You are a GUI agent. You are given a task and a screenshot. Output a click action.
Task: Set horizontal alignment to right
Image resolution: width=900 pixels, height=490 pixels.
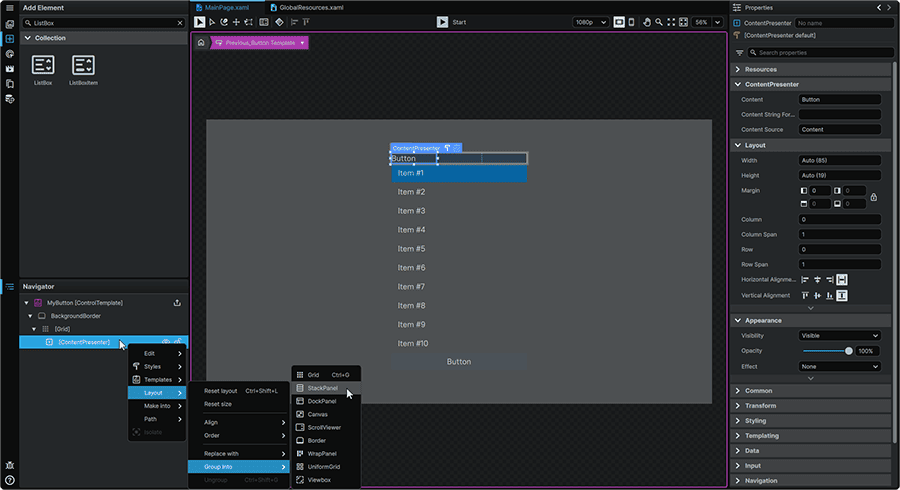(x=829, y=279)
